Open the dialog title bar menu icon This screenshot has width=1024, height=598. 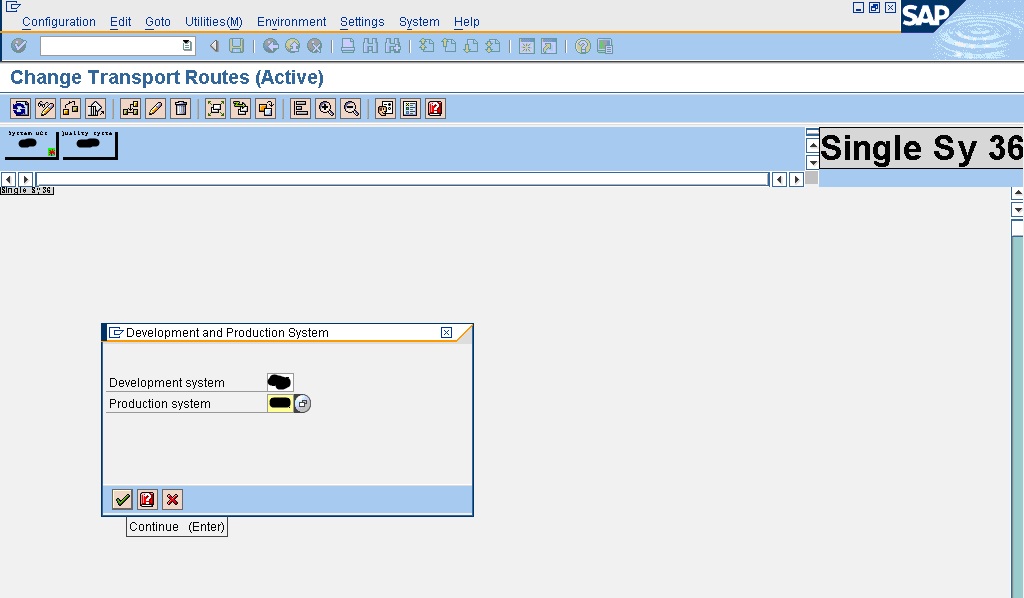pos(116,333)
